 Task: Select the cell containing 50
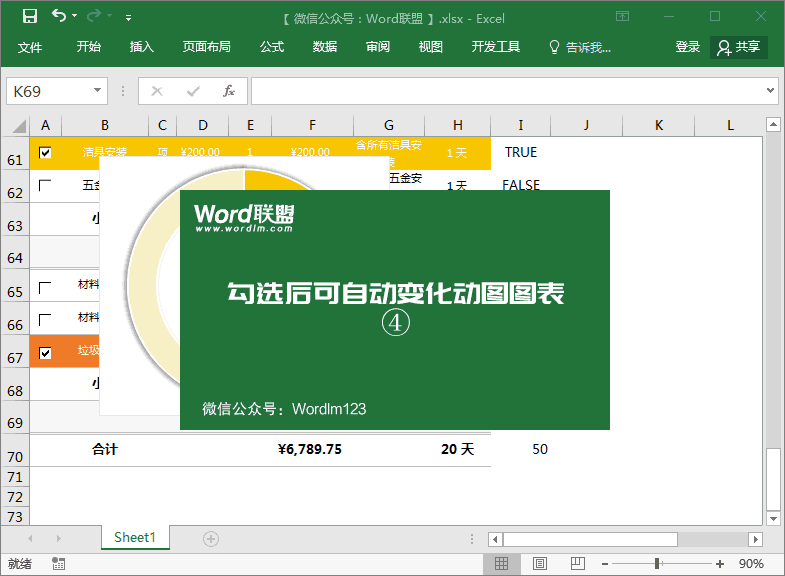[521, 449]
